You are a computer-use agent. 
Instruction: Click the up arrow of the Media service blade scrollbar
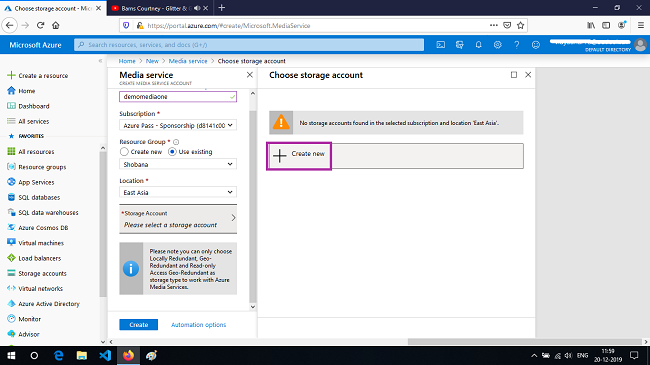253,93
